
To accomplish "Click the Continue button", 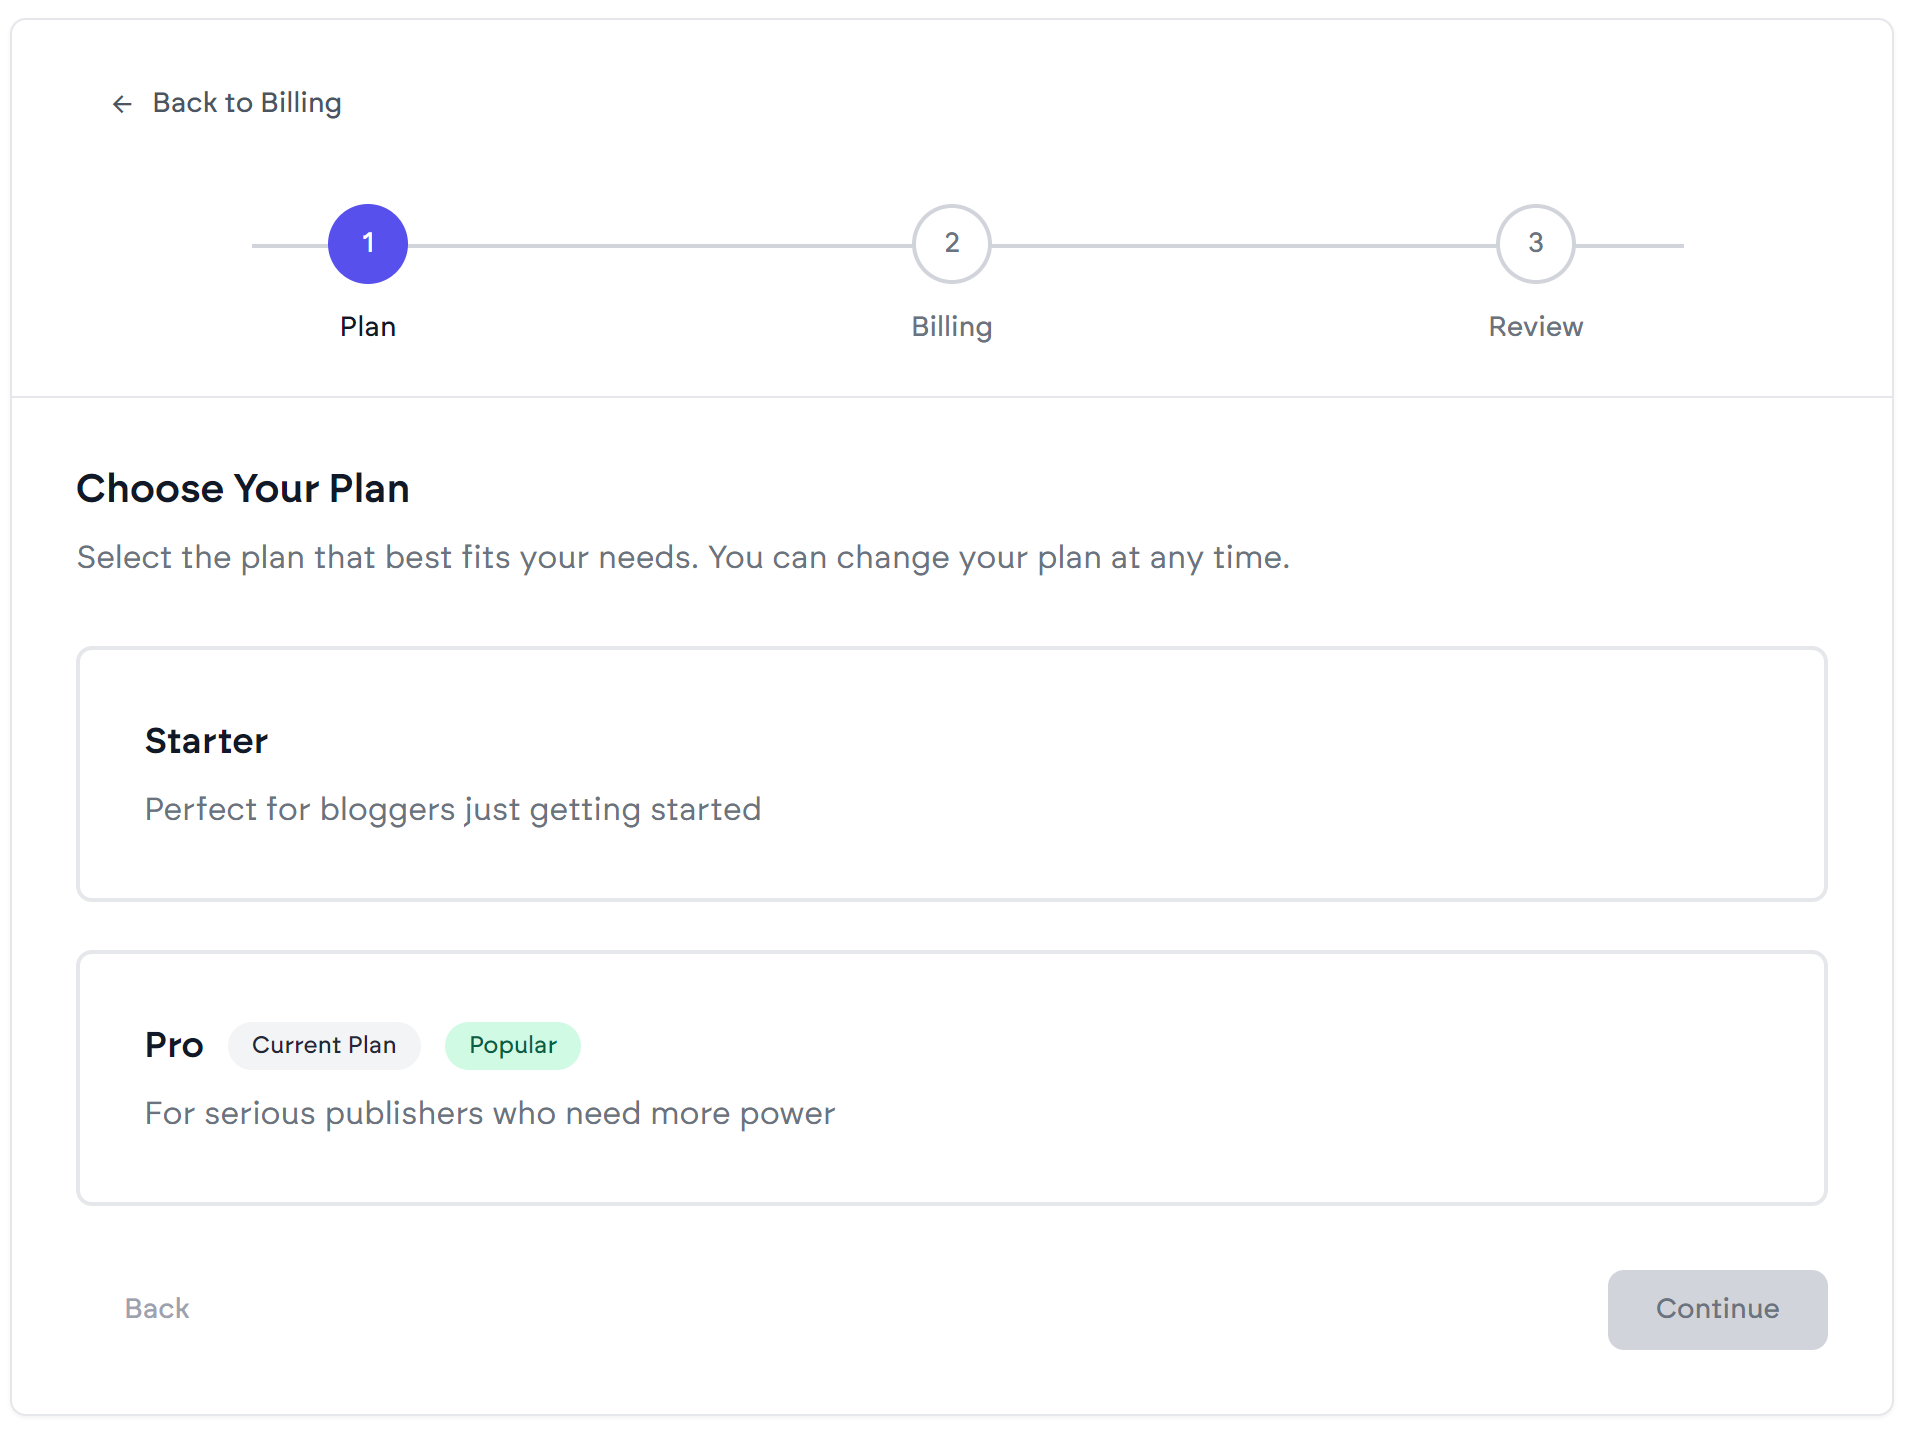I will pos(1717,1309).
